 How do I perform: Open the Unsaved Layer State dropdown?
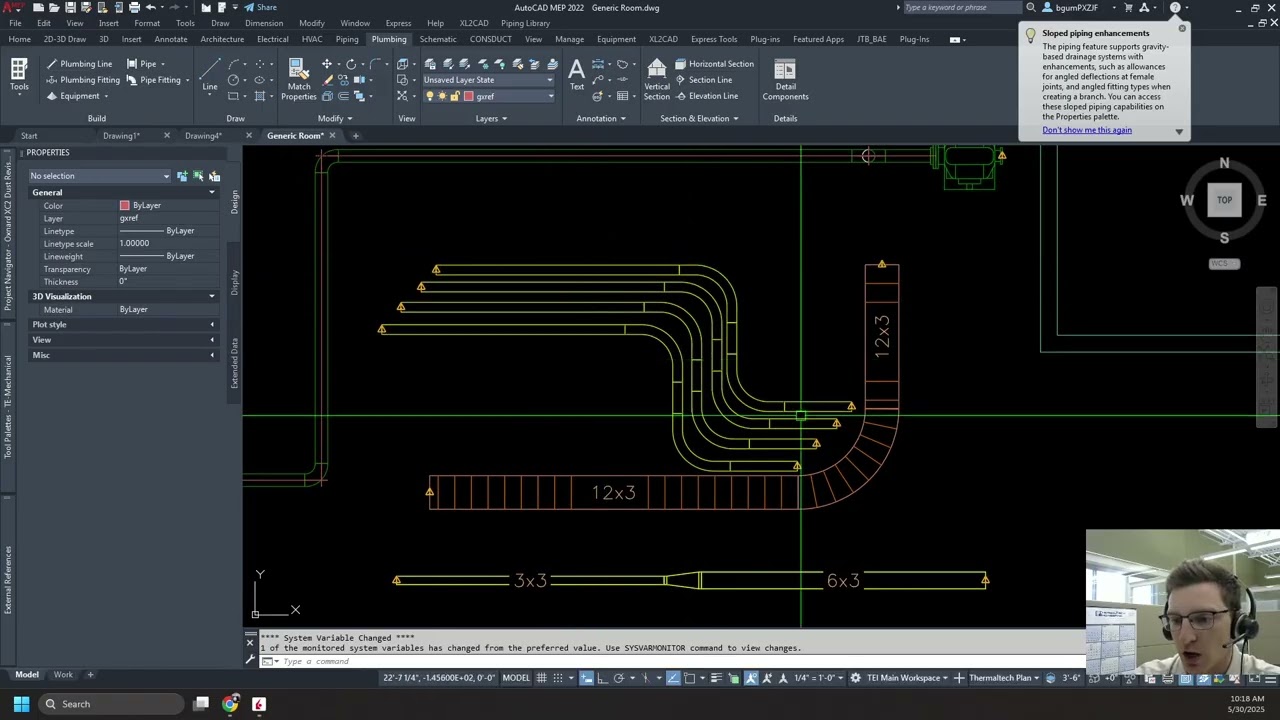pos(488,80)
